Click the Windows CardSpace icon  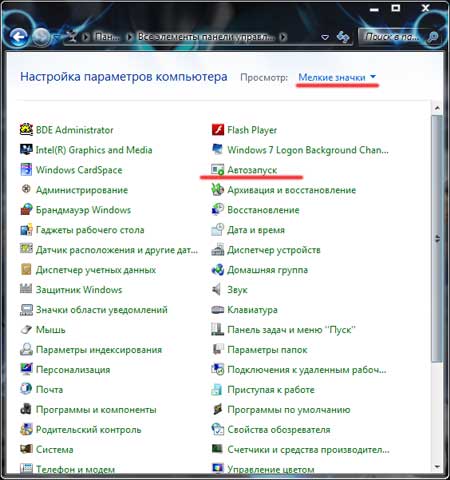coord(26,170)
